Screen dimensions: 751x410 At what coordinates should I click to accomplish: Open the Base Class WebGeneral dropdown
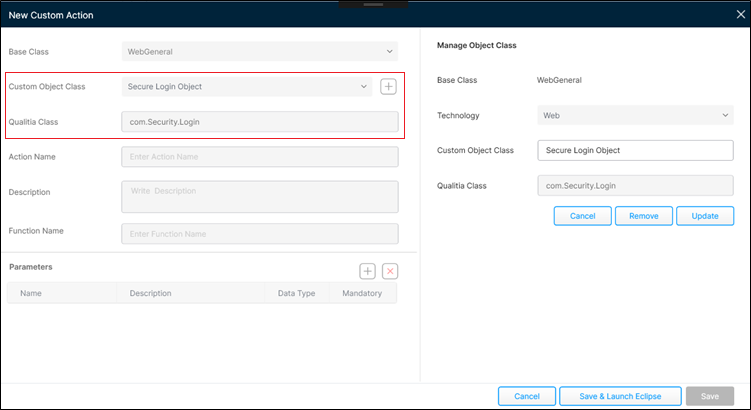(259, 51)
